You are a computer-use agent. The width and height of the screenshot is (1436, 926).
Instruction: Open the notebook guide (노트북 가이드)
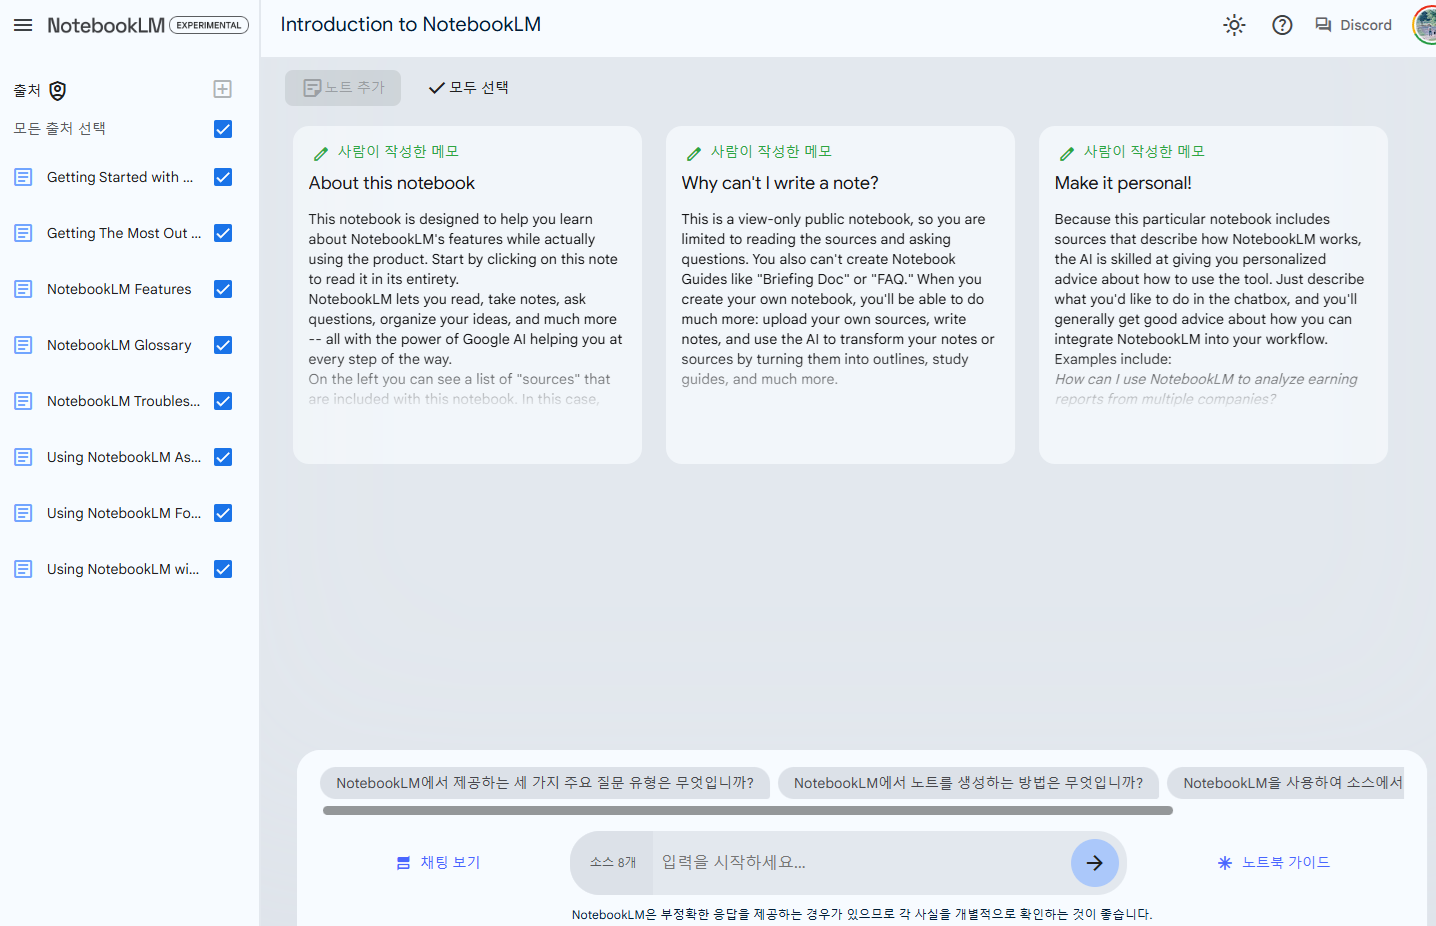(1274, 862)
